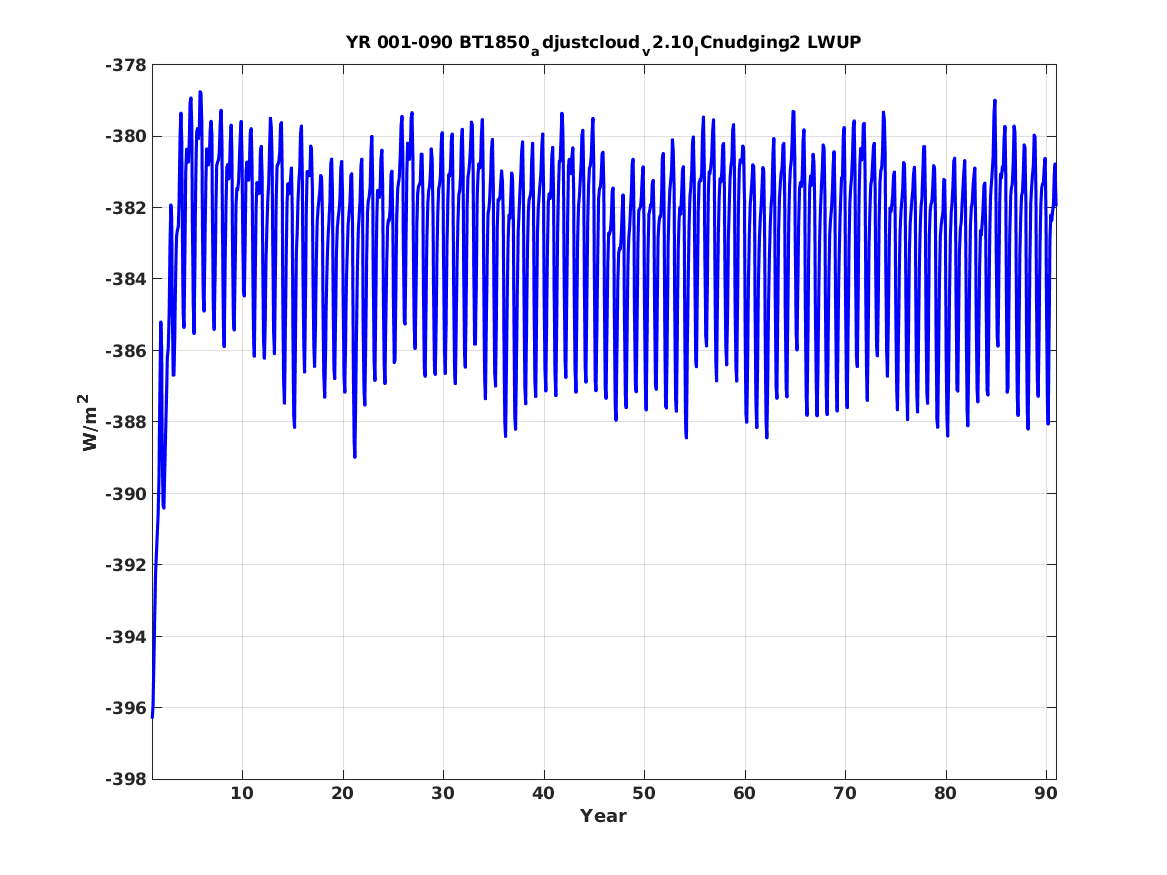The width and height of the screenshot is (1167, 875).
Task: Click the 50 x-axis tick label
Action: tap(644, 794)
